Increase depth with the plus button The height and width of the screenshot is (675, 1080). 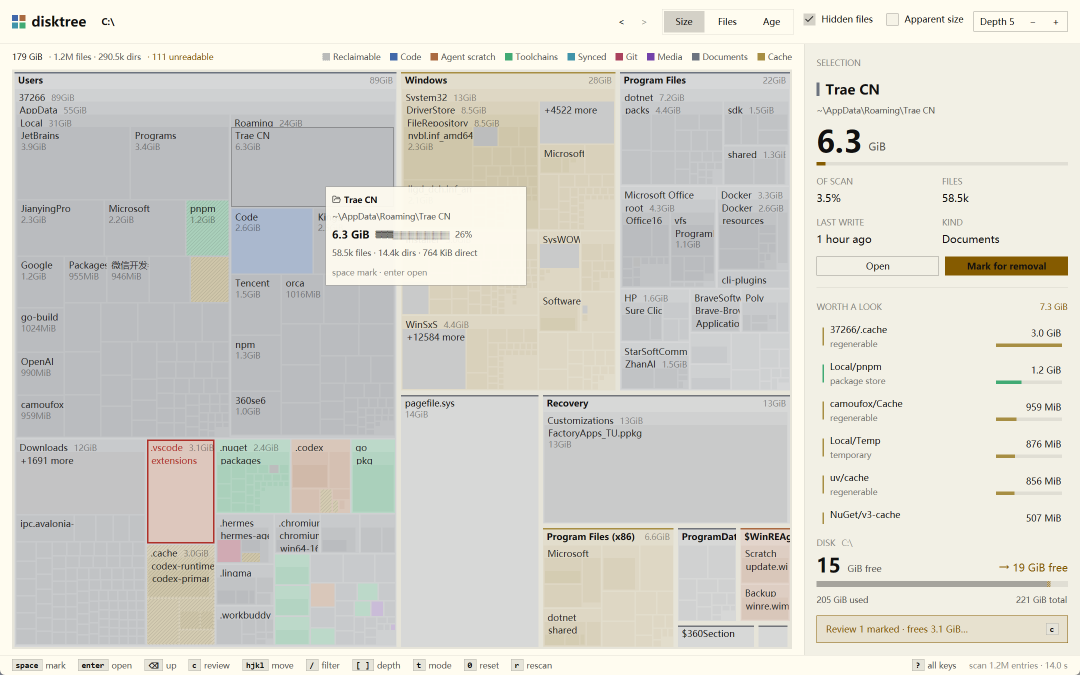pyautogui.click(x=1055, y=21)
